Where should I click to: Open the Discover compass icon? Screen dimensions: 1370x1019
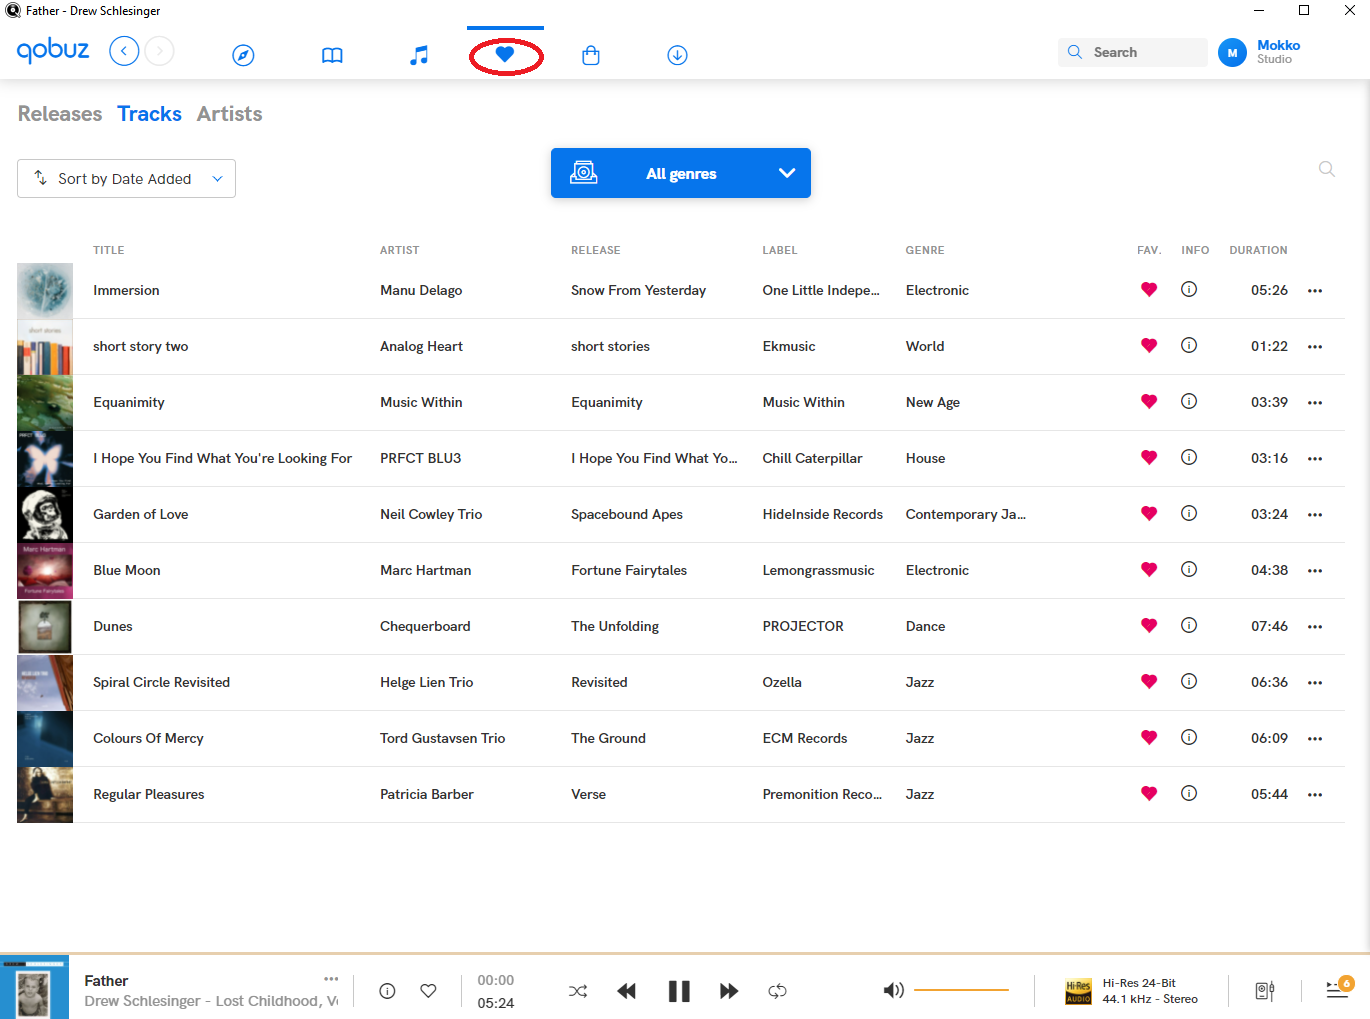click(243, 55)
